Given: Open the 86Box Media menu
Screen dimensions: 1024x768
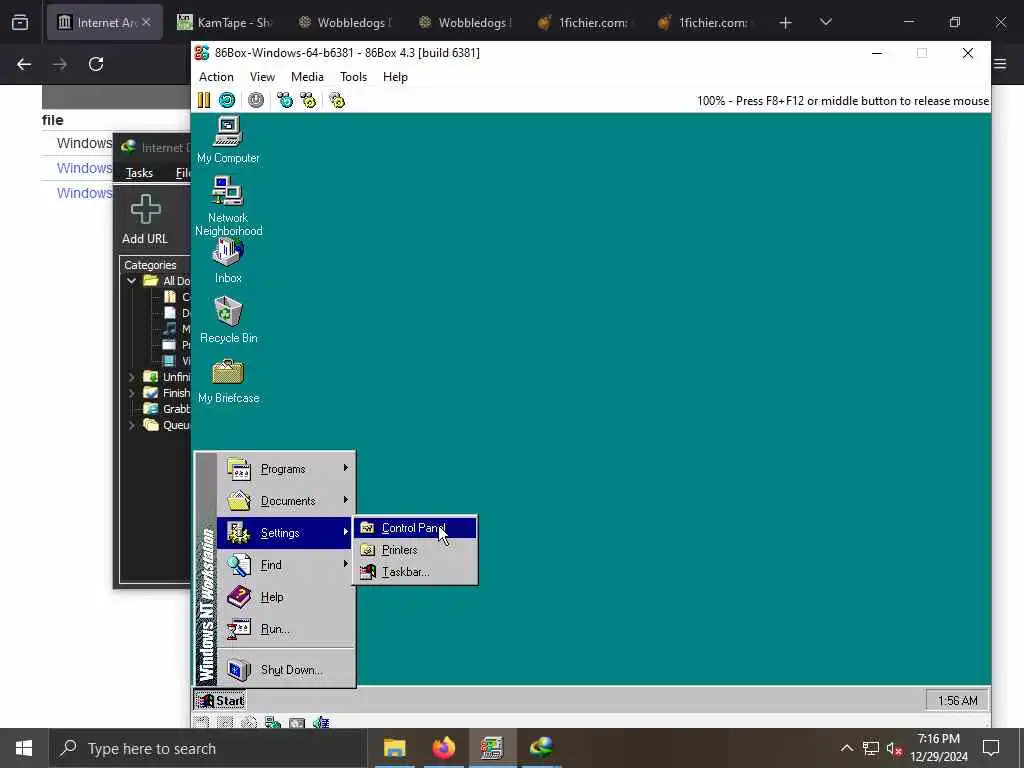Looking at the screenshot, I should [x=307, y=76].
